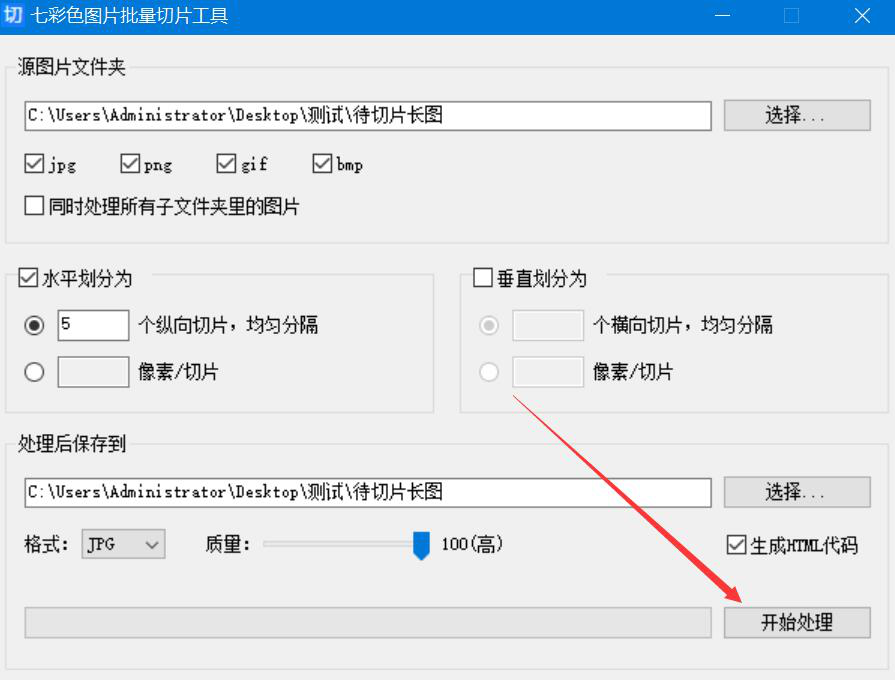Click the 处理后保存到 path field
The width and height of the screenshot is (895, 680).
368,493
